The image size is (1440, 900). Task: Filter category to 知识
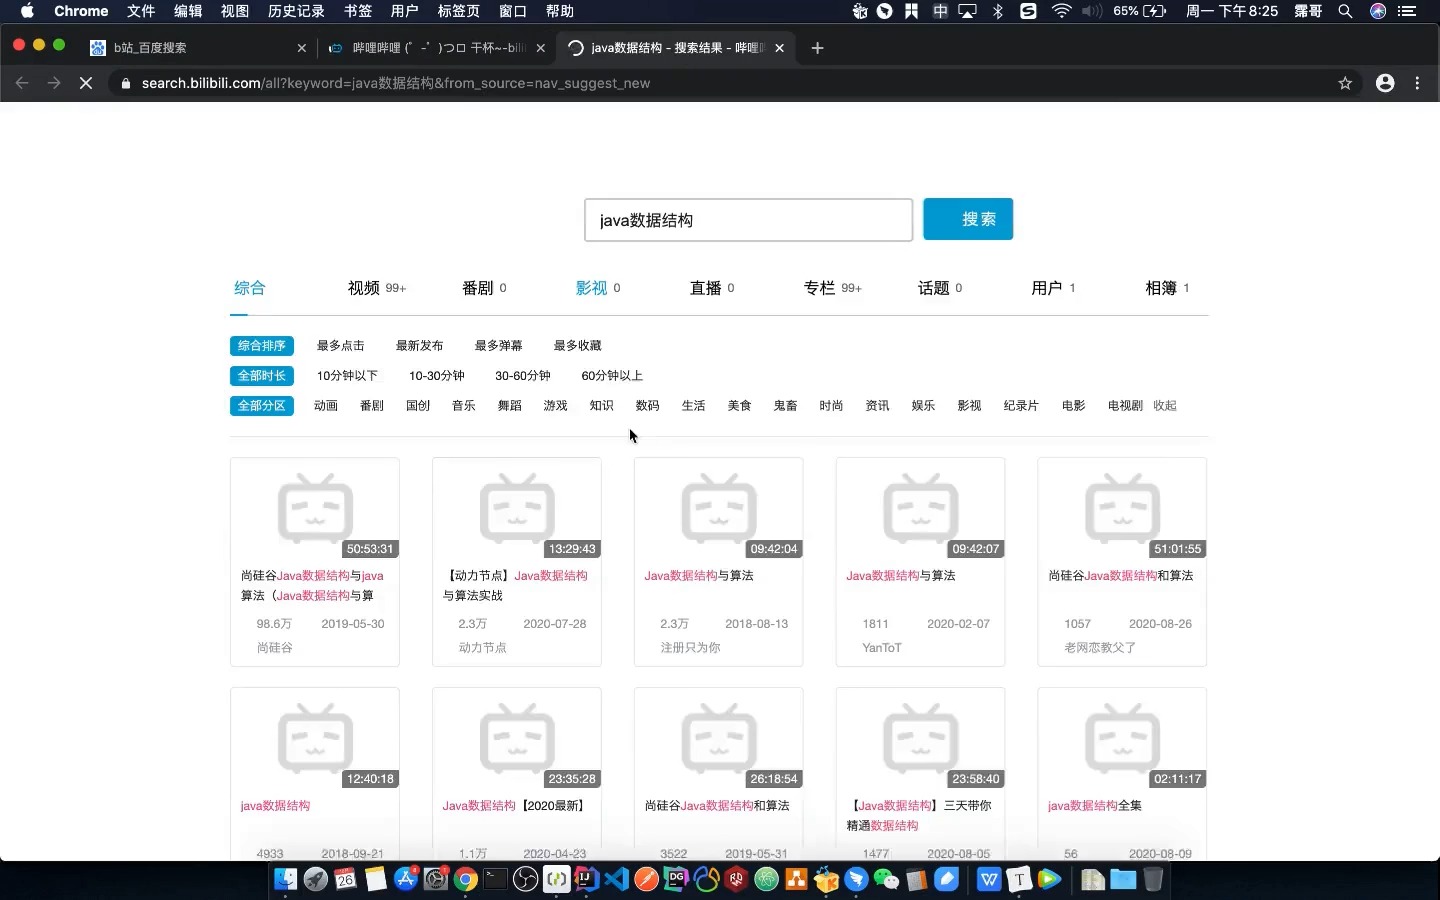(601, 406)
